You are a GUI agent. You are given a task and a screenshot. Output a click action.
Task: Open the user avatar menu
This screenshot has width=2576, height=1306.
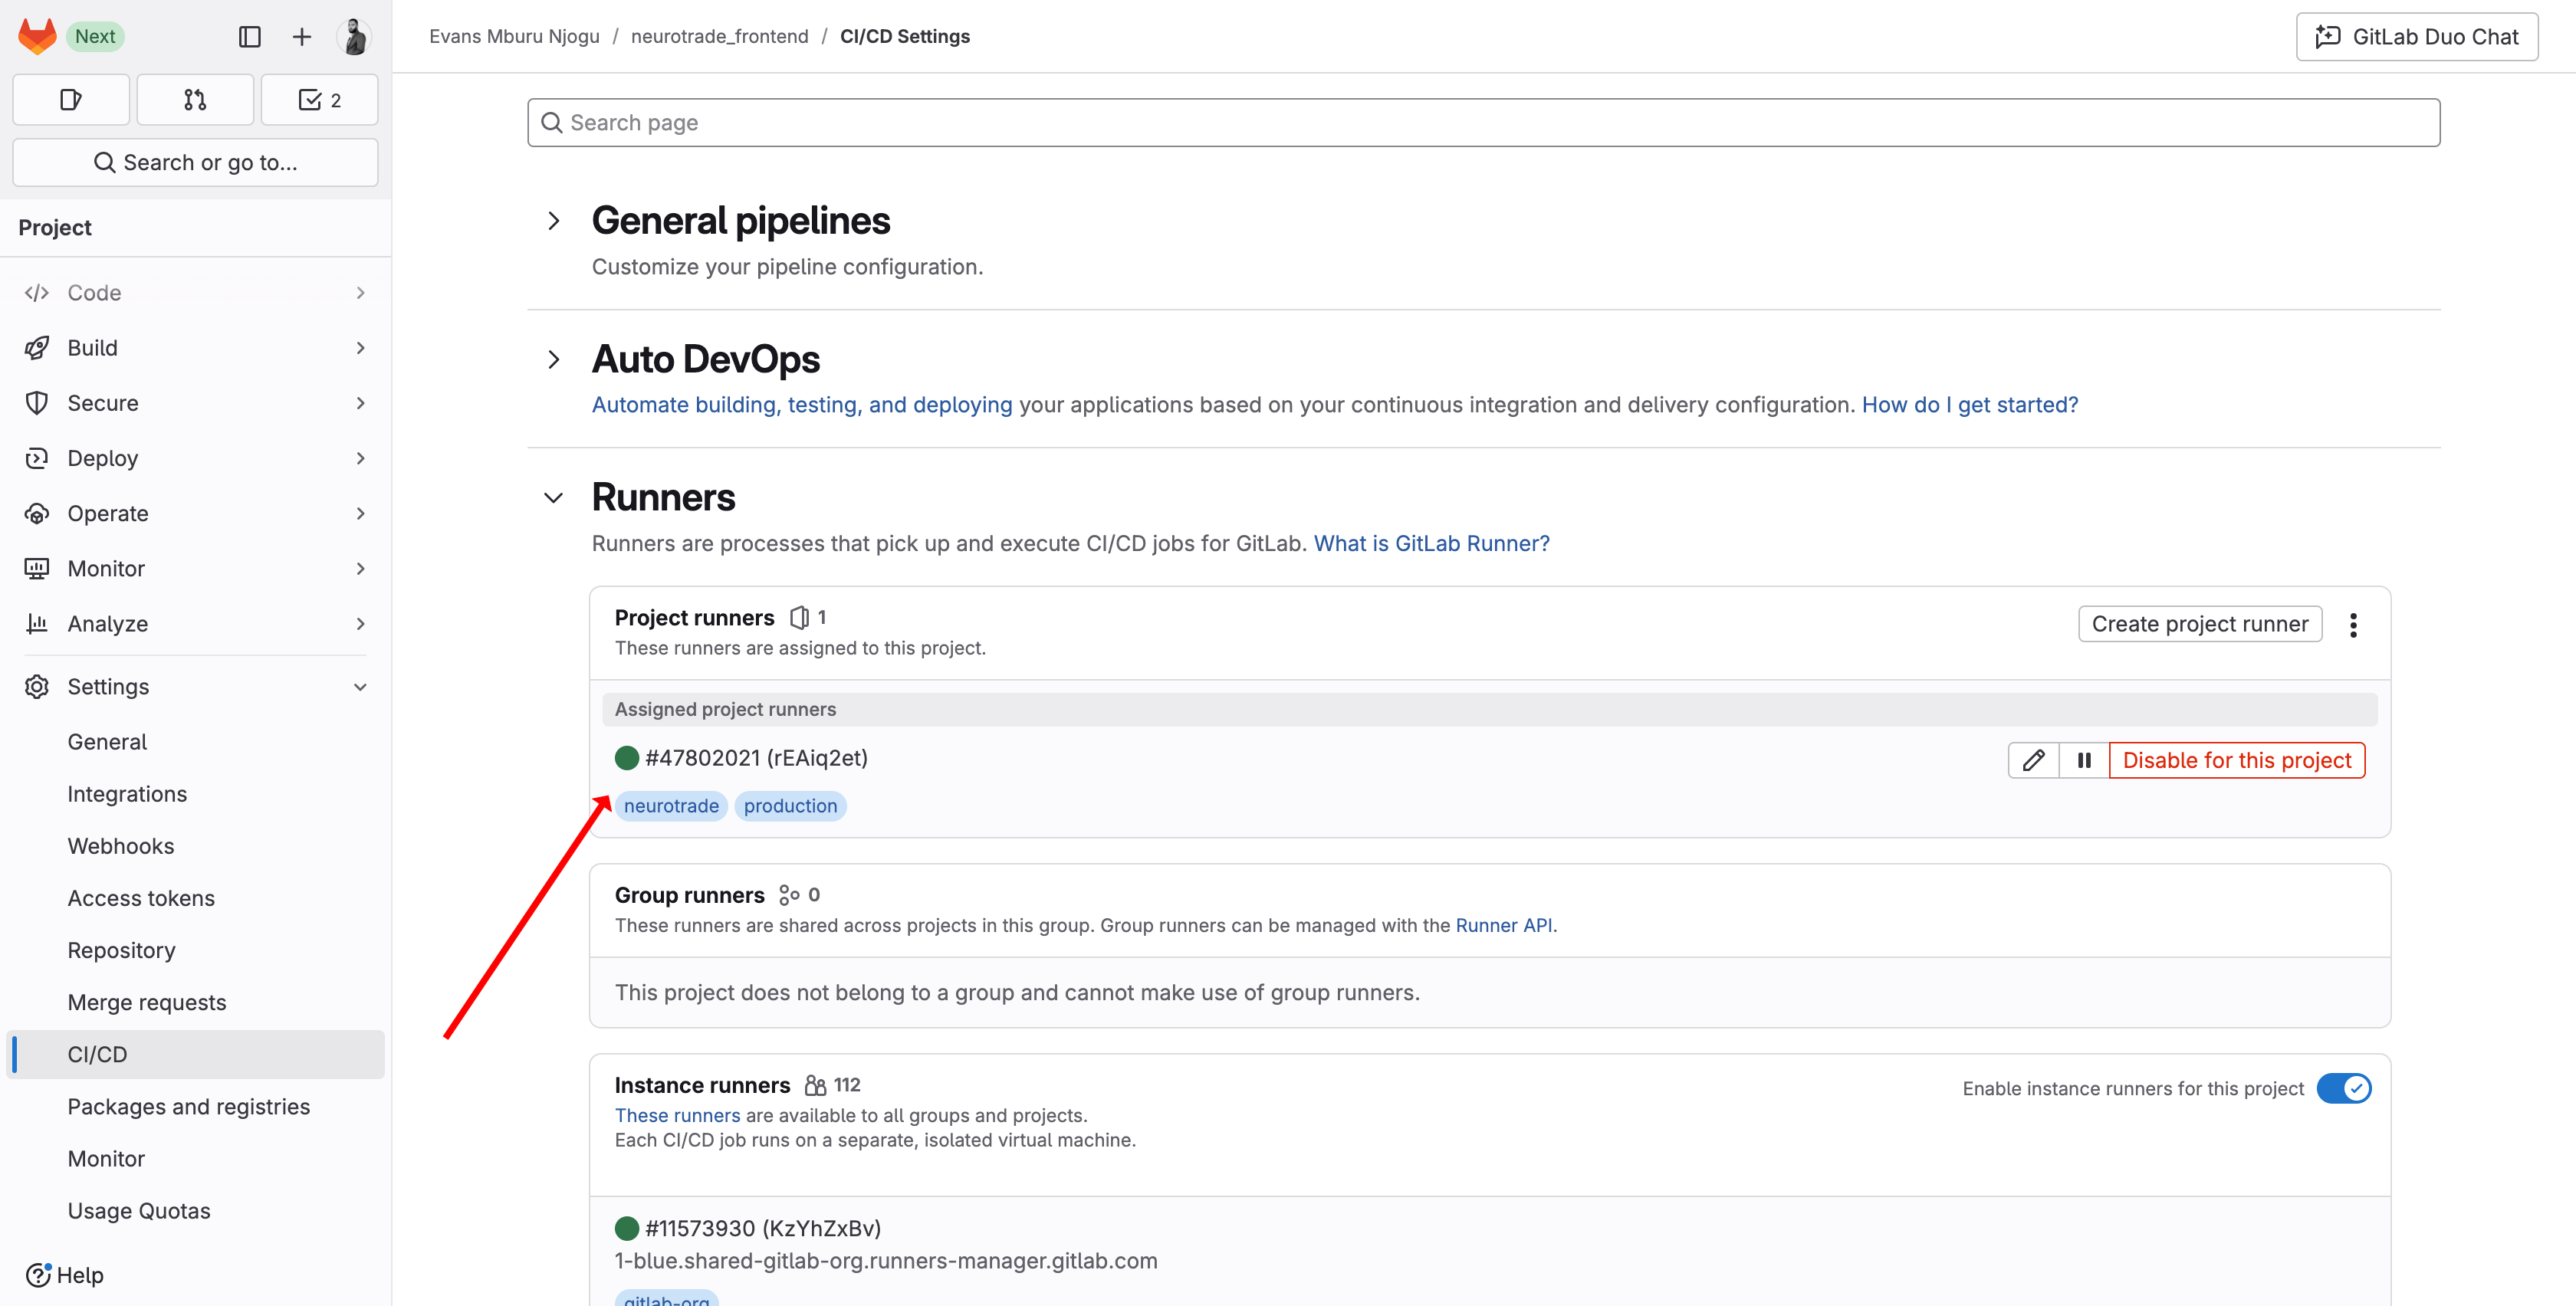354,37
